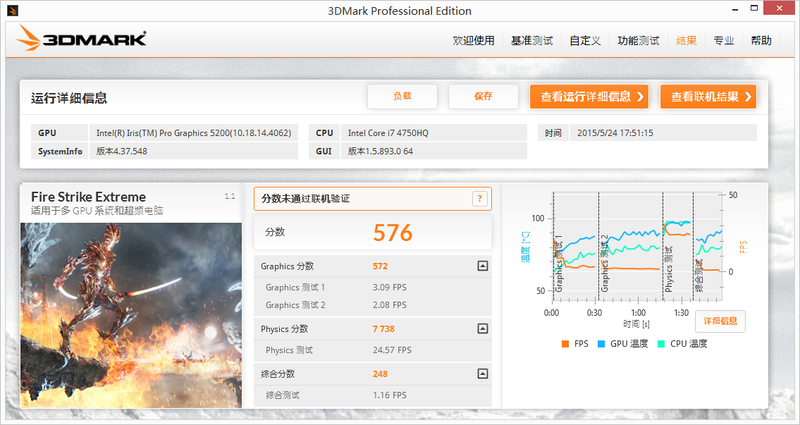
Task: Open the 帮助 tab
Action: coord(761,40)
